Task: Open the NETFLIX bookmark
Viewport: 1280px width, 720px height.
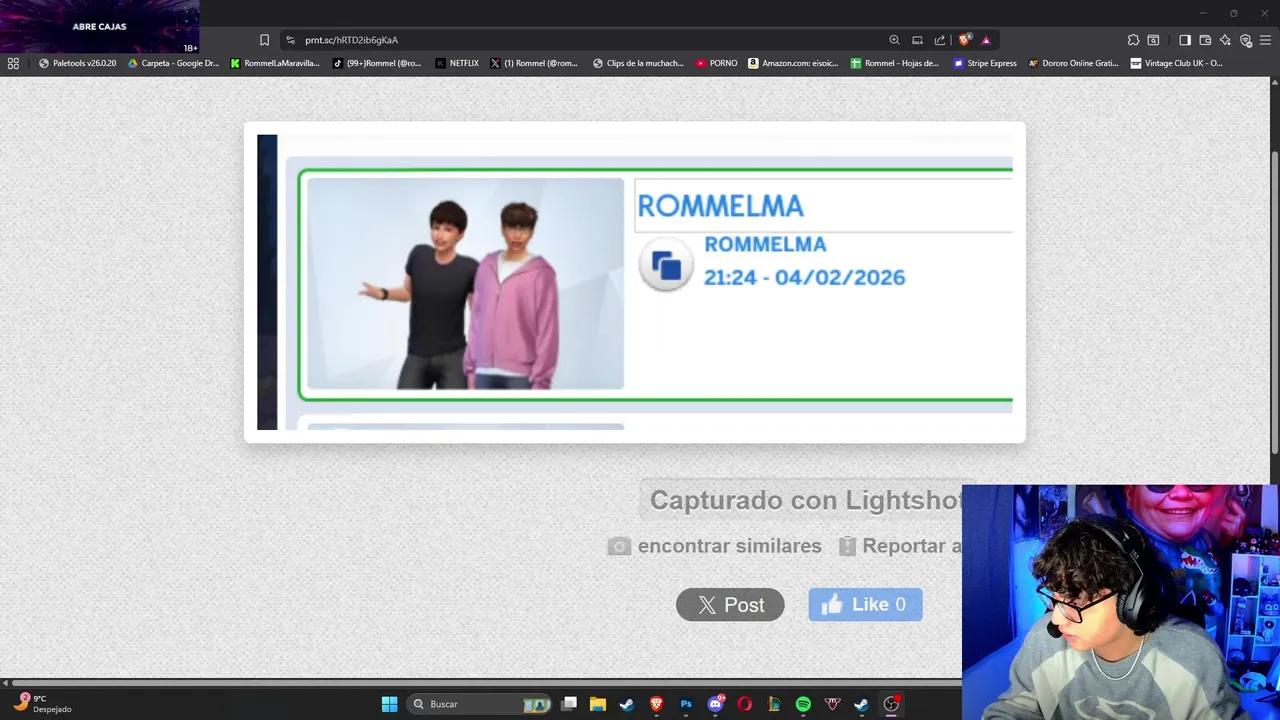Action: tap(457, 63)
